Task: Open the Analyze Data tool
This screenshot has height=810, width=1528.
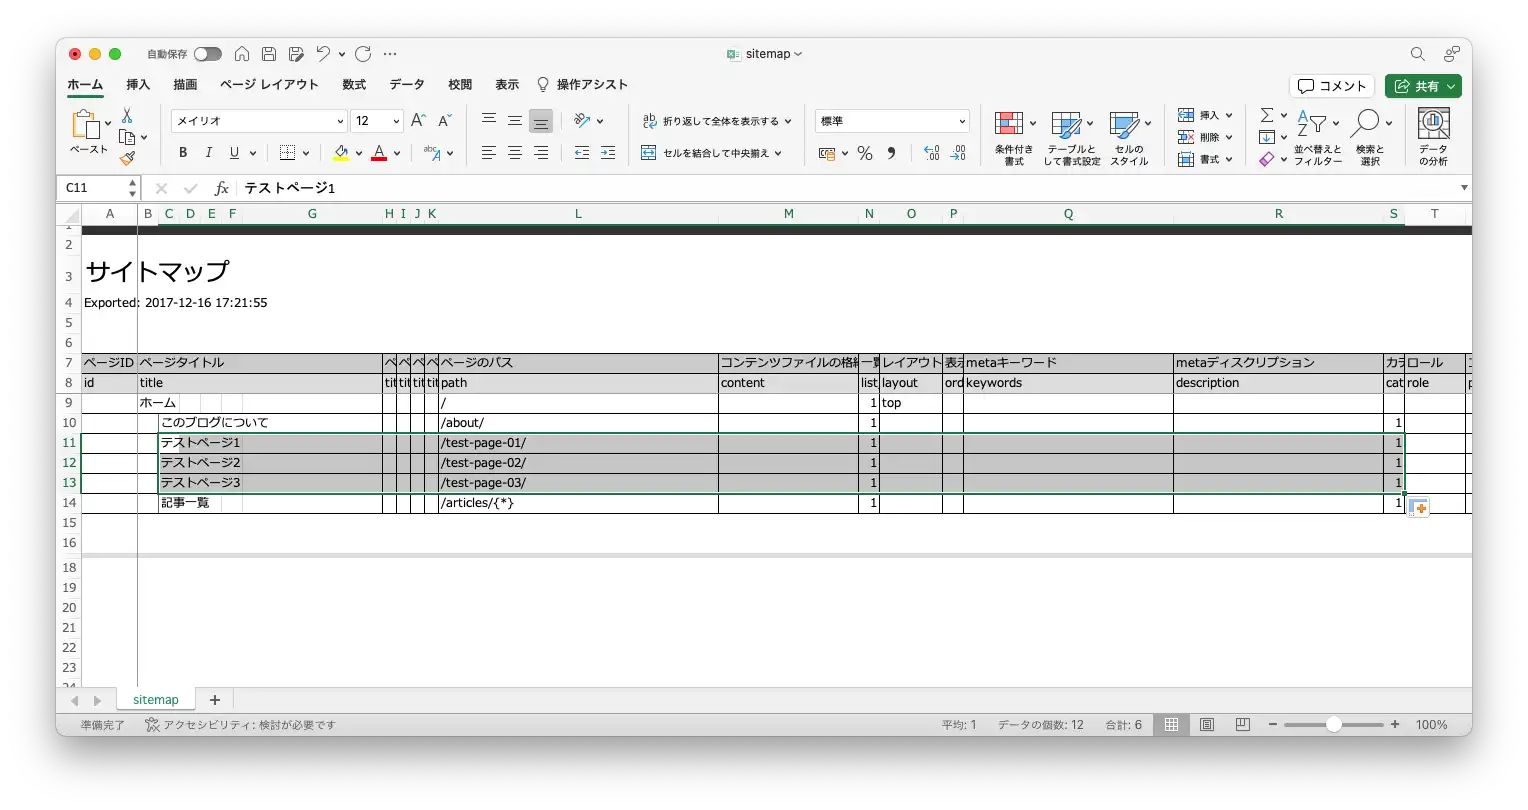Action: (x=1433, y=137)
